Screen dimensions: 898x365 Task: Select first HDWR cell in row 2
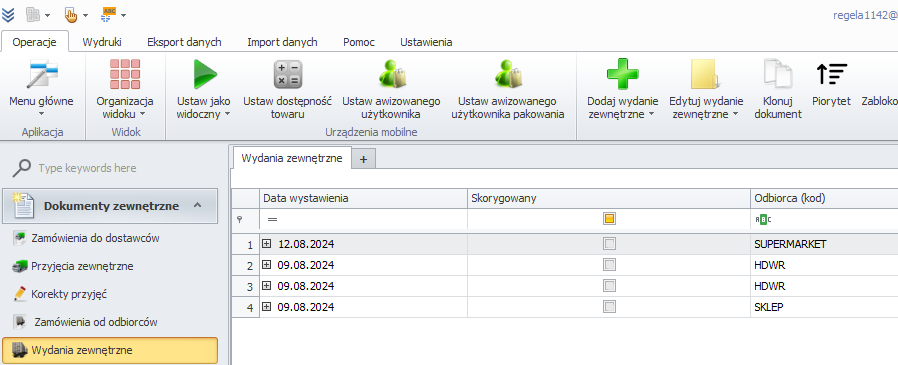pyautogui.click(x=825, y=265)
